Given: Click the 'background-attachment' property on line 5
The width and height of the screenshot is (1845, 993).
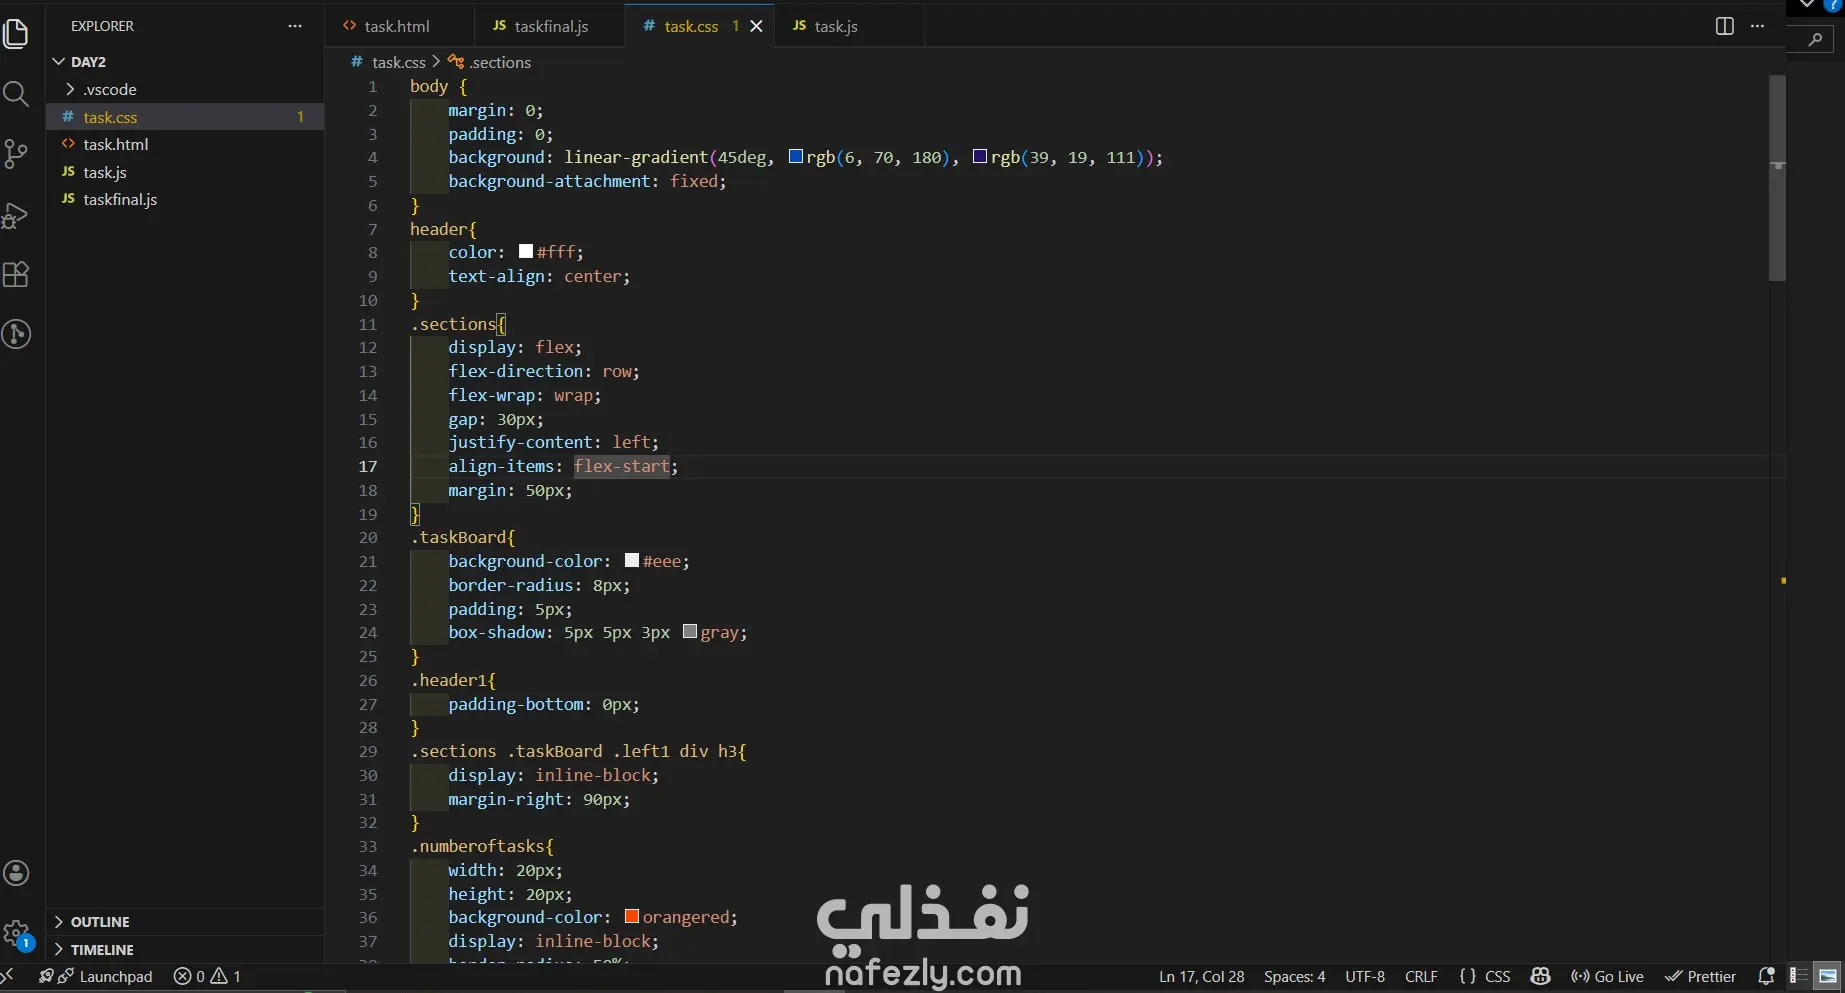Looking at the screenshot, I should (550, 181).
